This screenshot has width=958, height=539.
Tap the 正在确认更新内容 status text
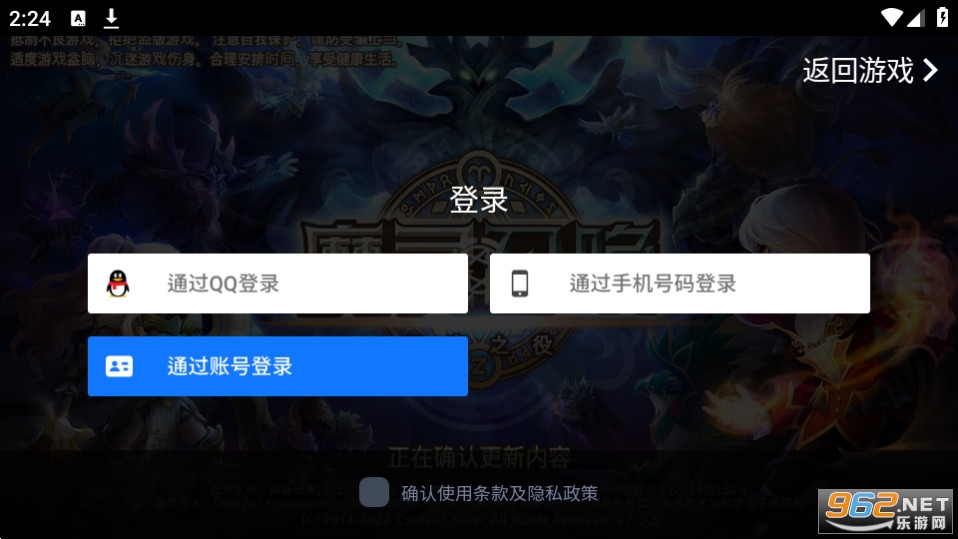[479, 457]
